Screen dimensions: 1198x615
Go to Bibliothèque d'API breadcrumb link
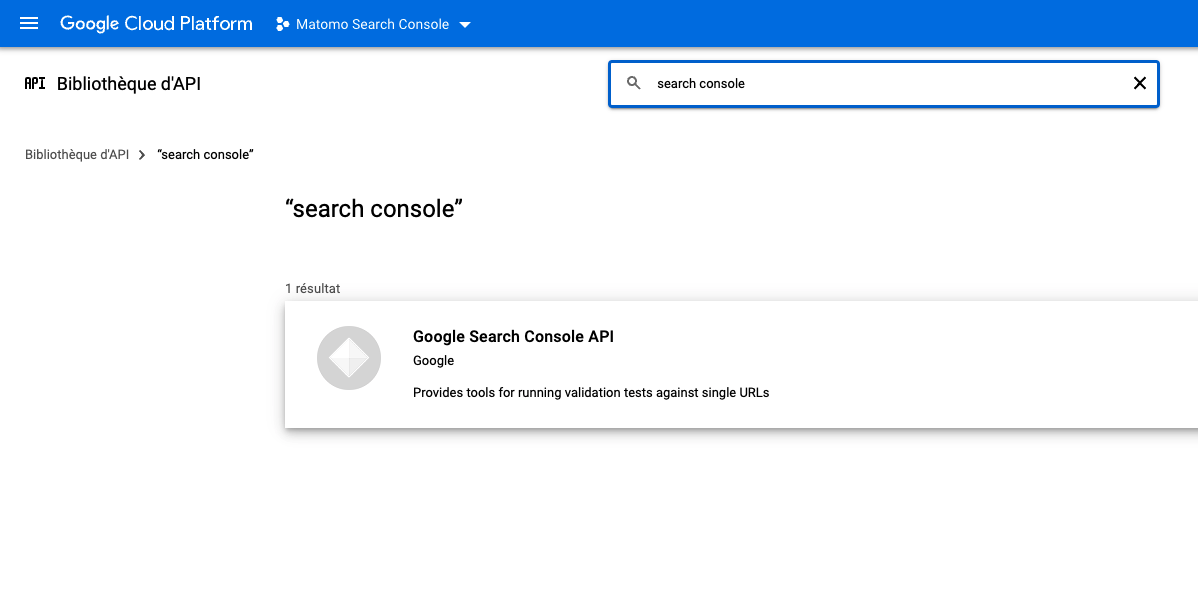(77, 155)
